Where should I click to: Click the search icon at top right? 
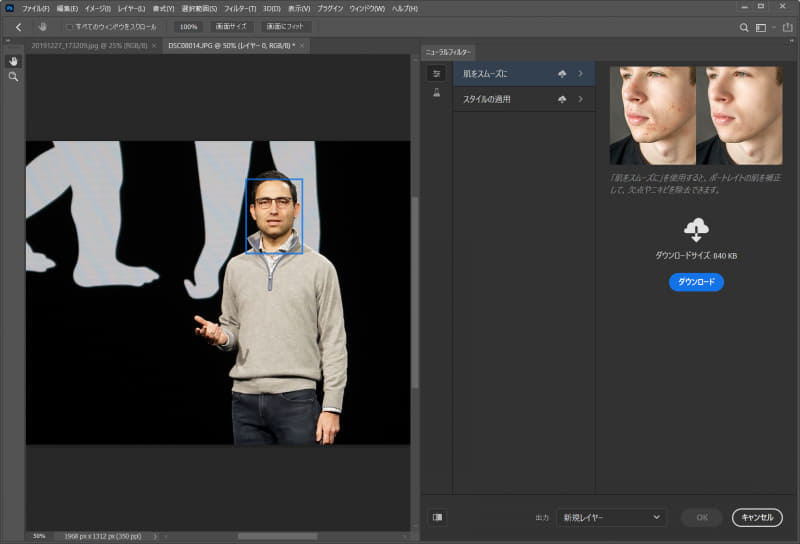pos(743,27)
